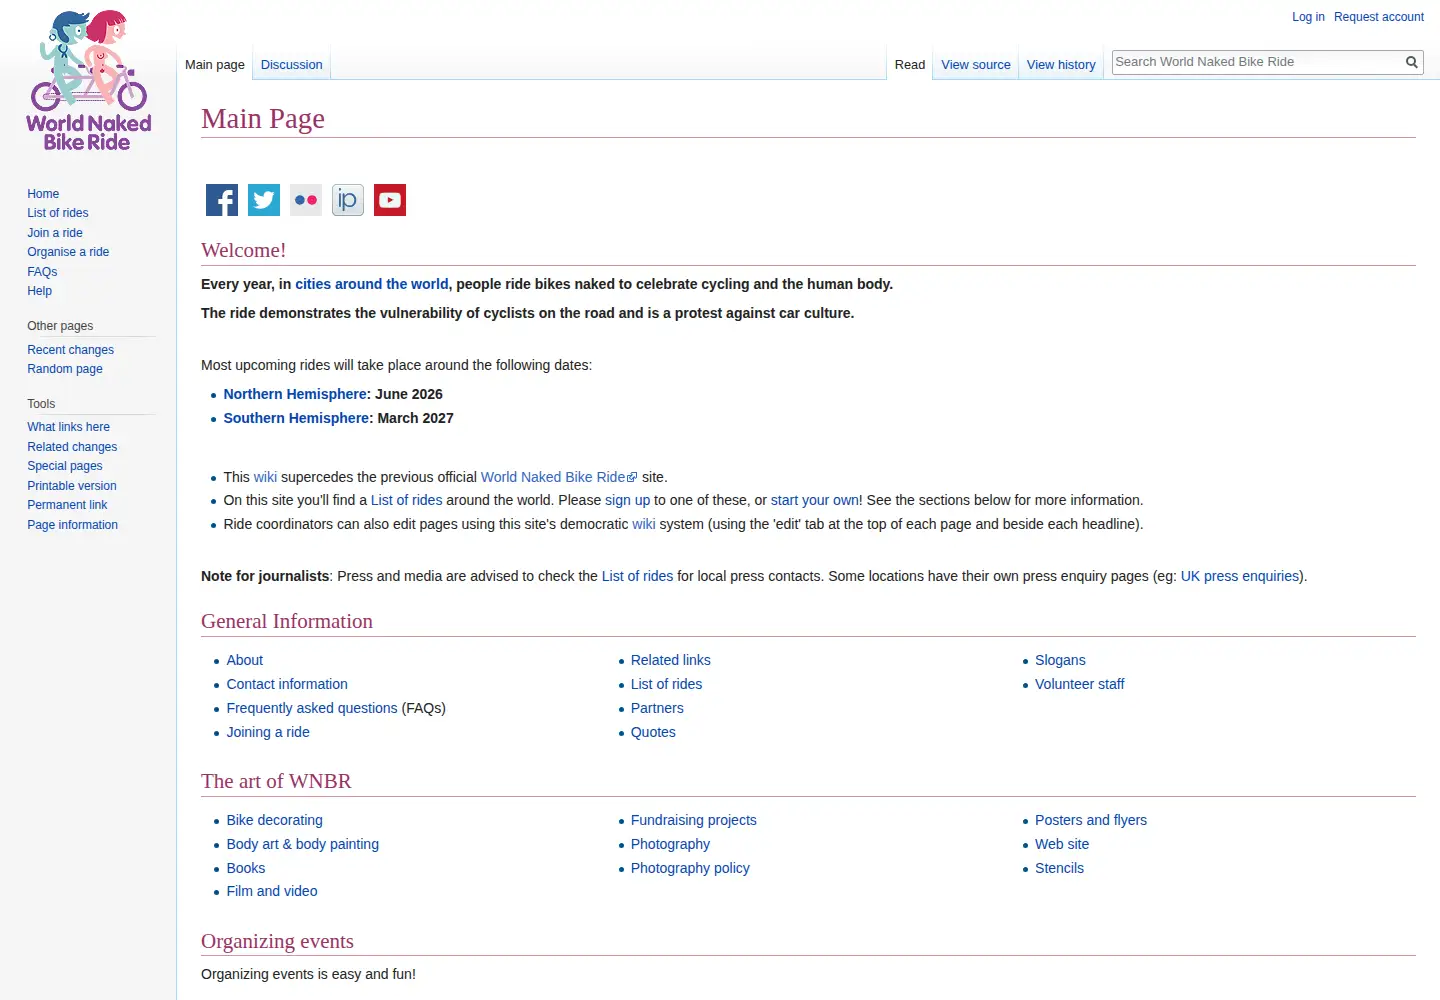Viewport: 1440px width, 1000px height.
Task: Open the About page link
Action: 245,660
